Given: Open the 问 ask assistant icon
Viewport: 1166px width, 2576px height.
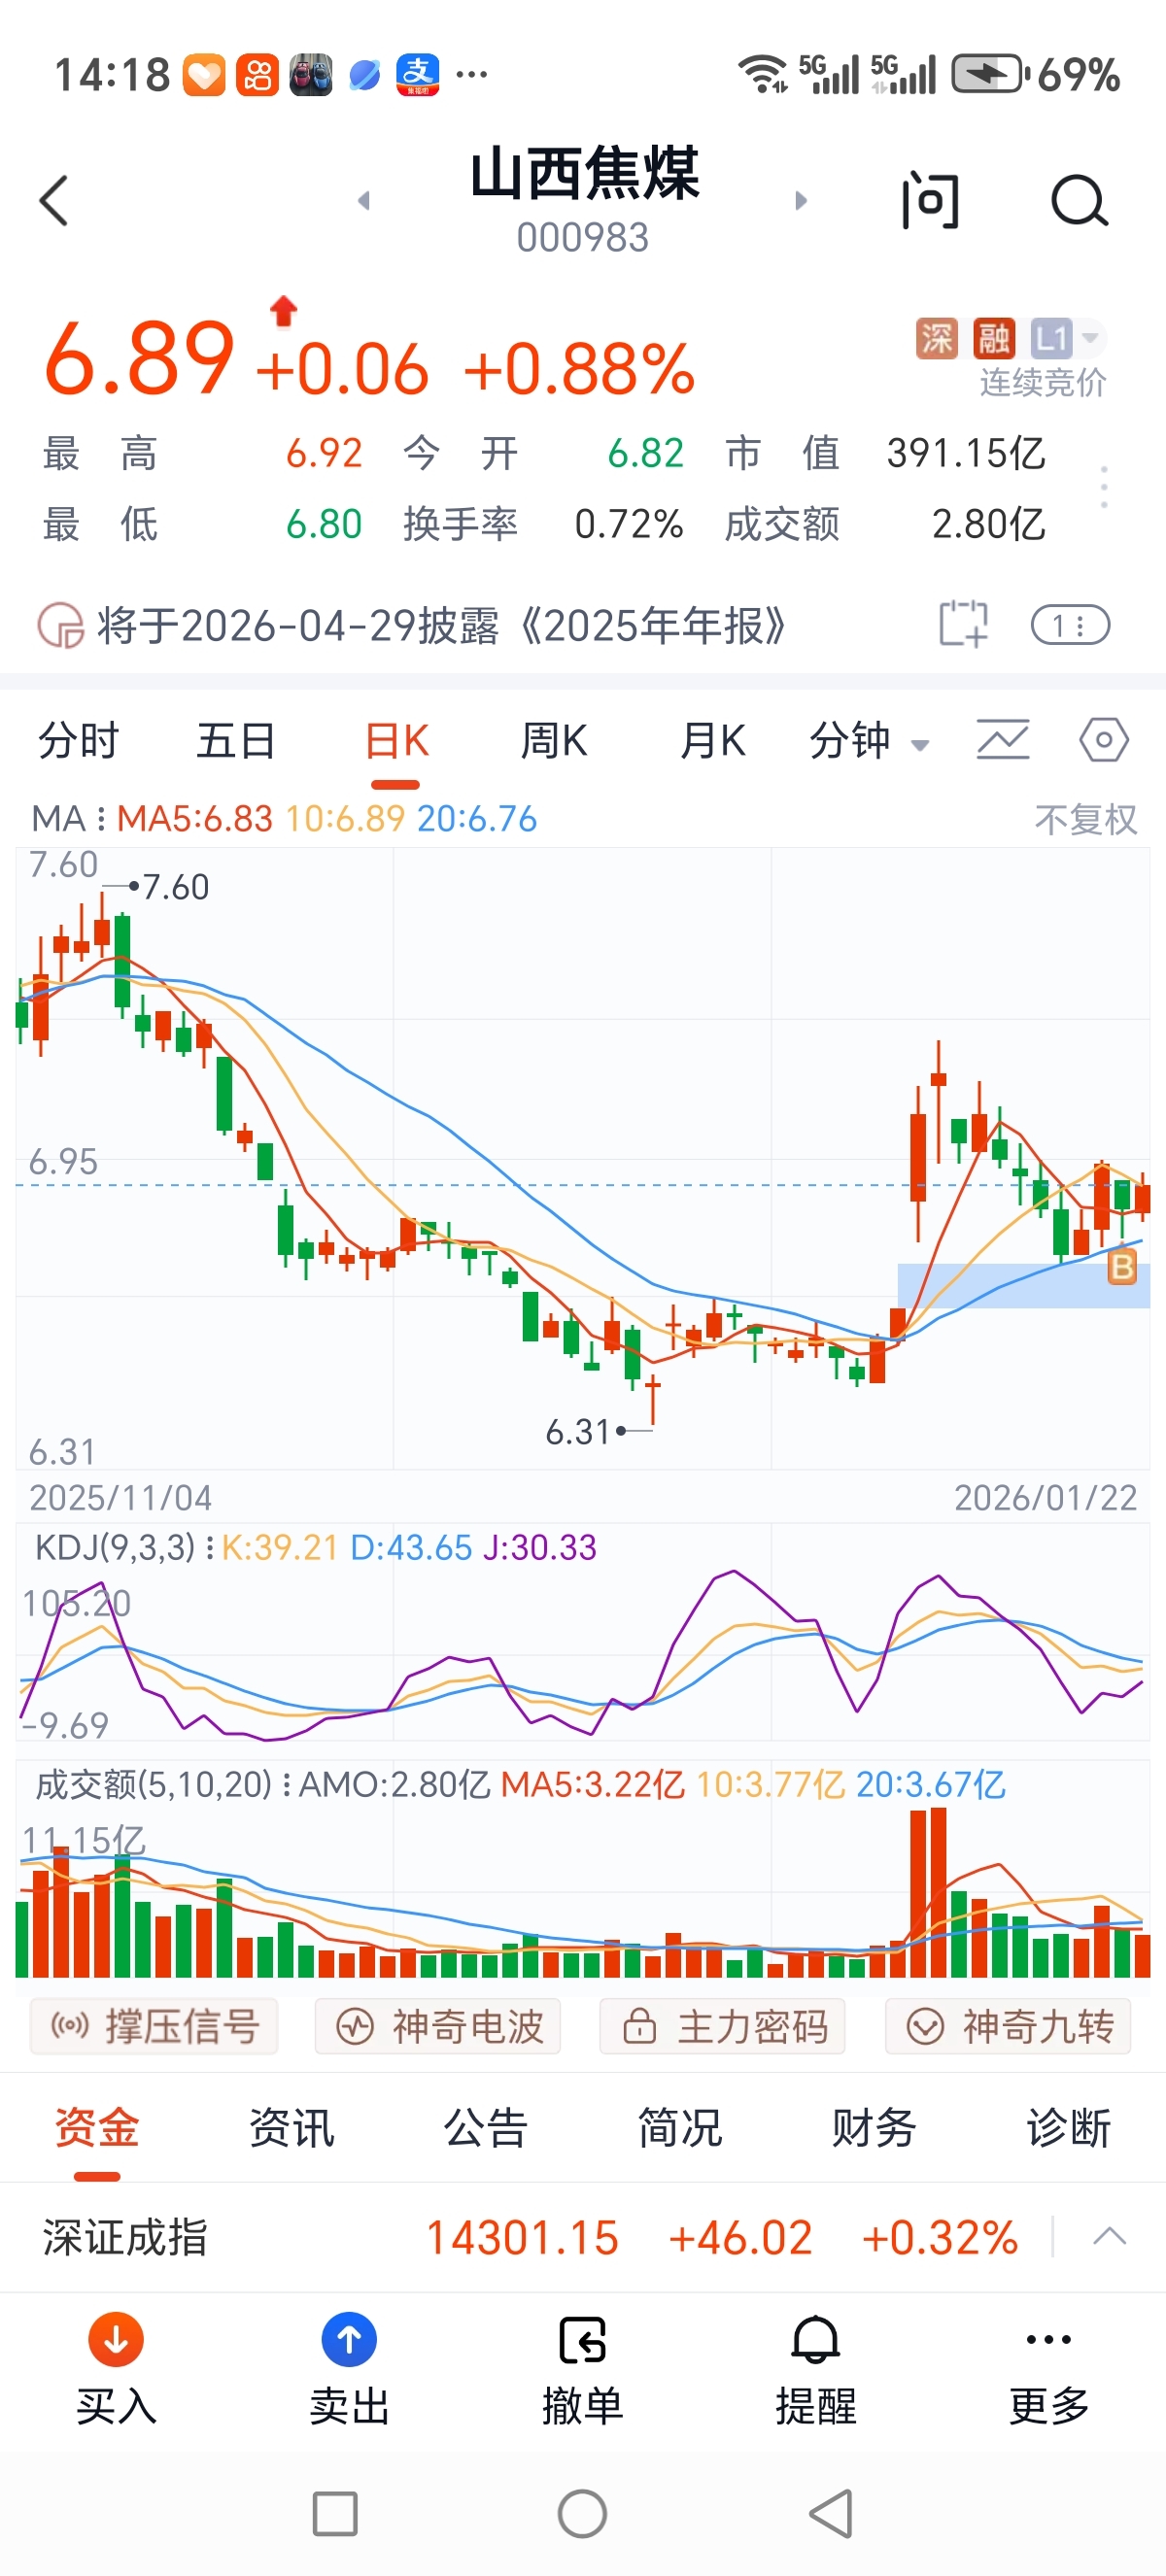Looking at the screenshot, I should pos(930,201).
